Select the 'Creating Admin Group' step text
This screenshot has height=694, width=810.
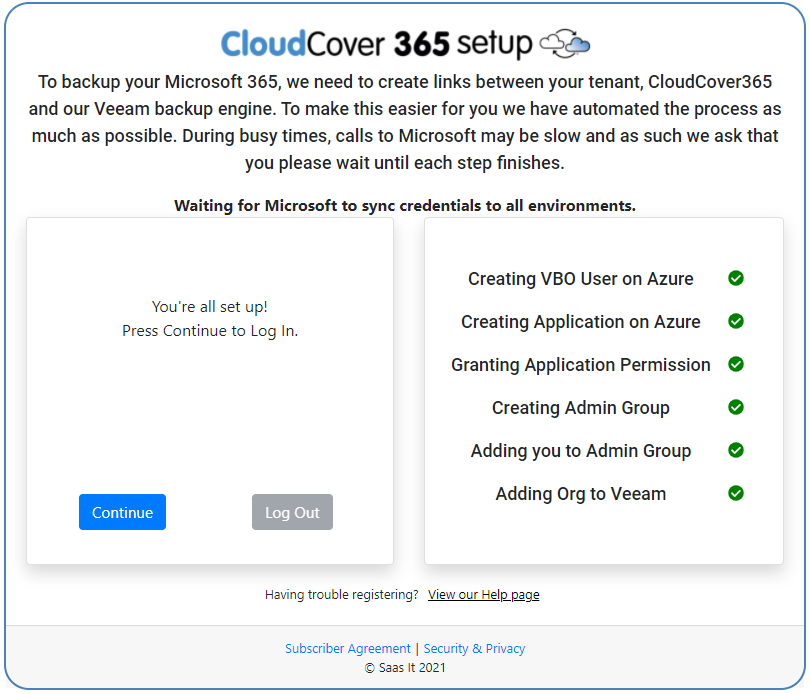point(581,408)
